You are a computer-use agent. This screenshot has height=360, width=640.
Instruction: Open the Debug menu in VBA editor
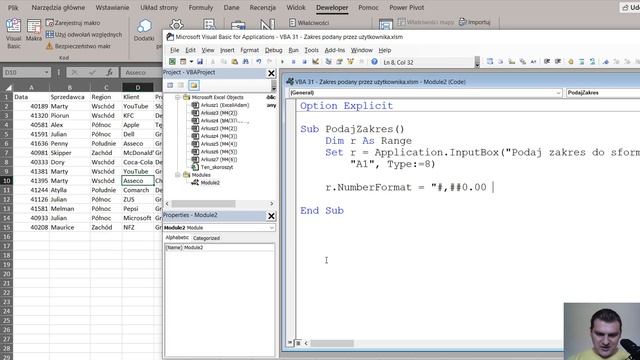273,50
